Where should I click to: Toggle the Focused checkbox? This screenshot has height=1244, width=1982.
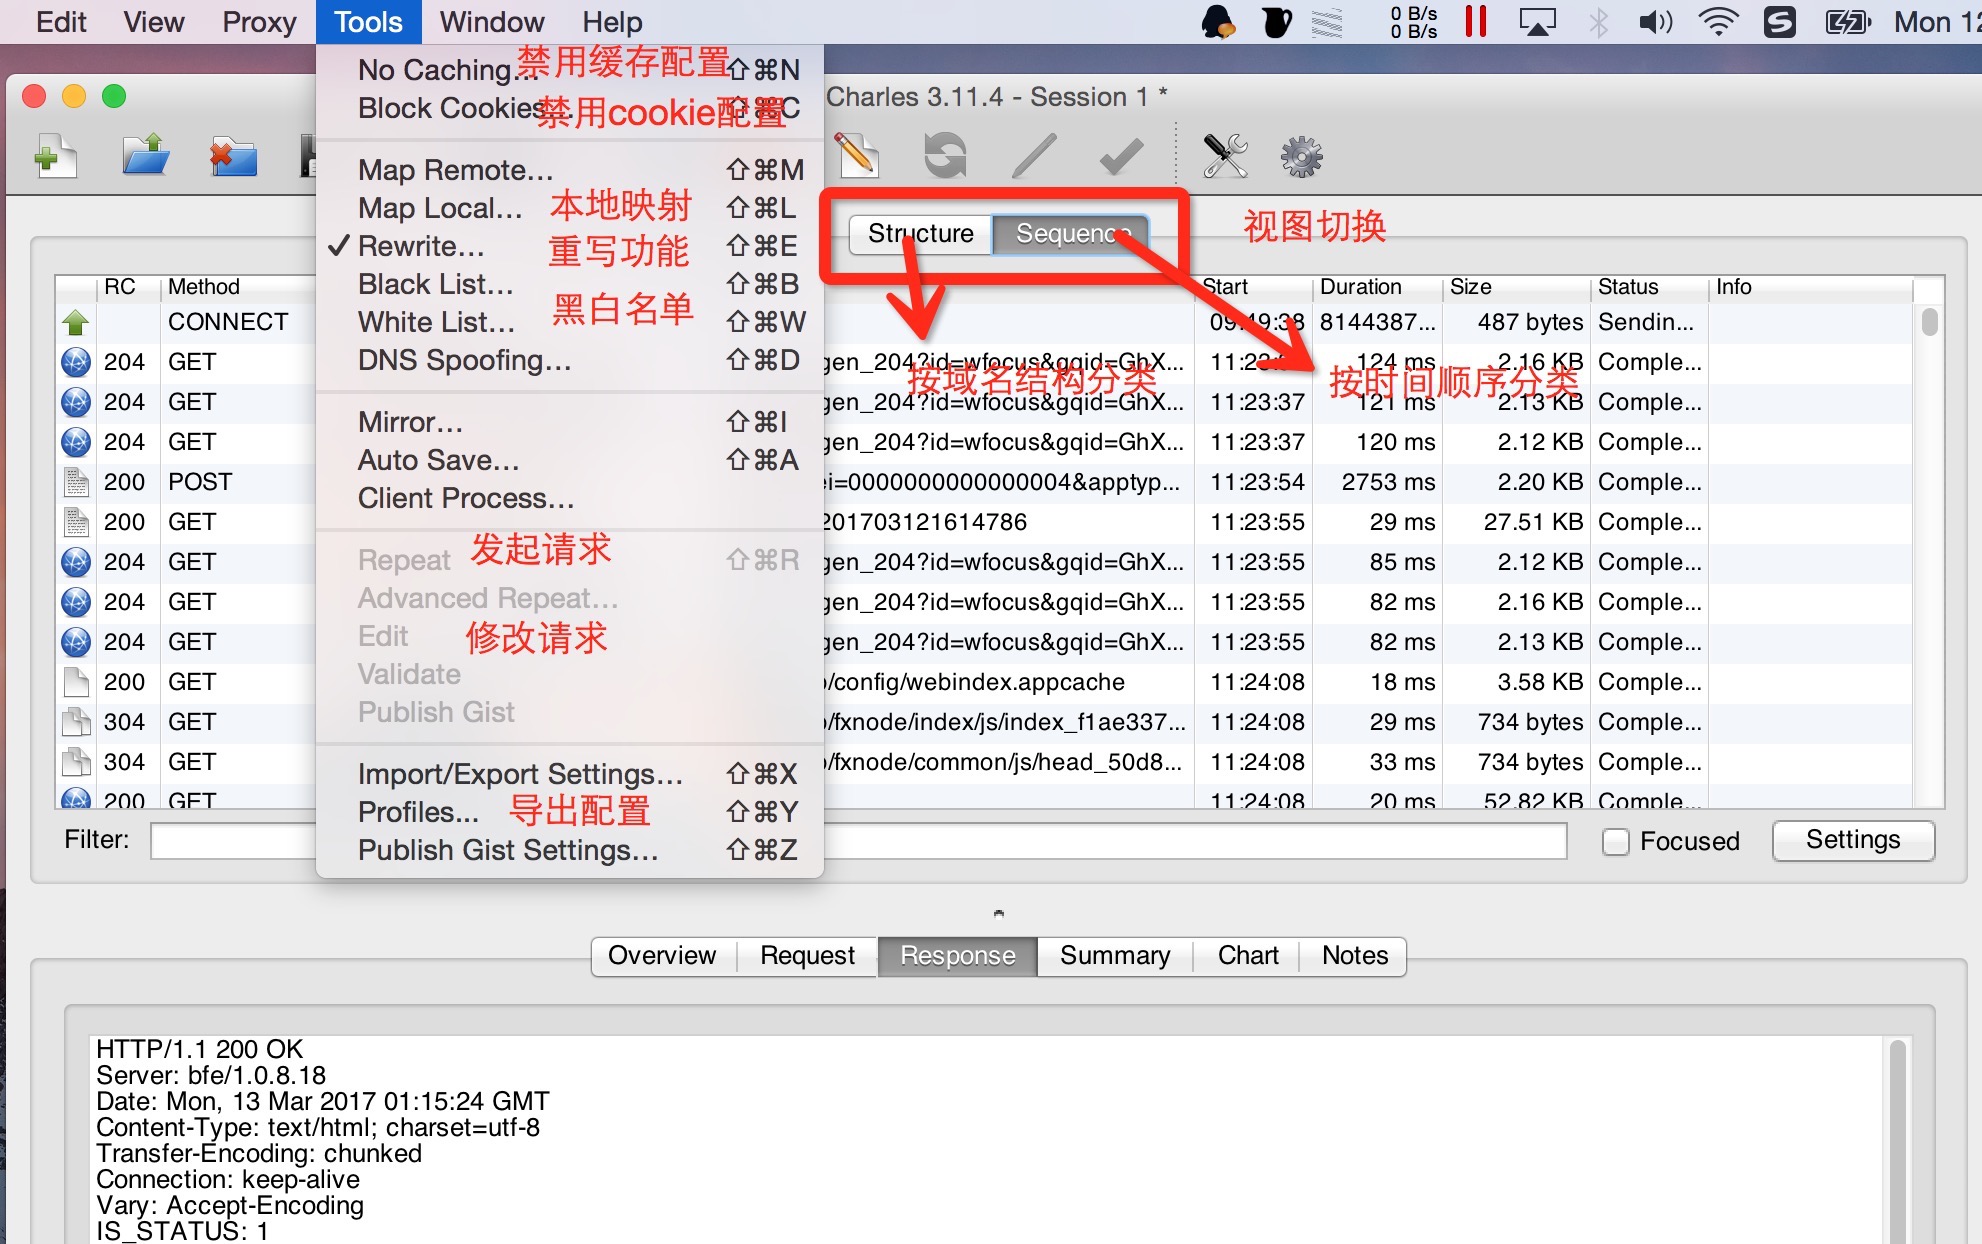click(x=1615, y=842)
